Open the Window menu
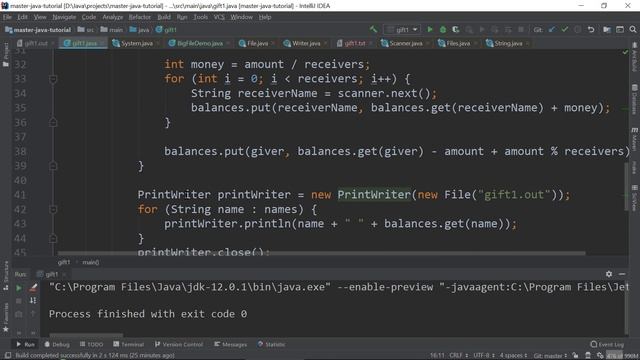This screenshot has height=360, width=640. [242, 17]
